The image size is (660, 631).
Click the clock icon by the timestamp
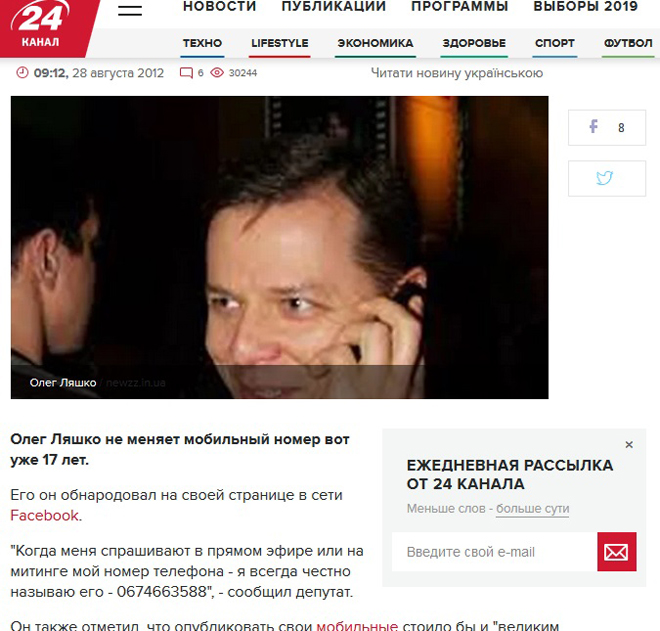coord(22,73)
